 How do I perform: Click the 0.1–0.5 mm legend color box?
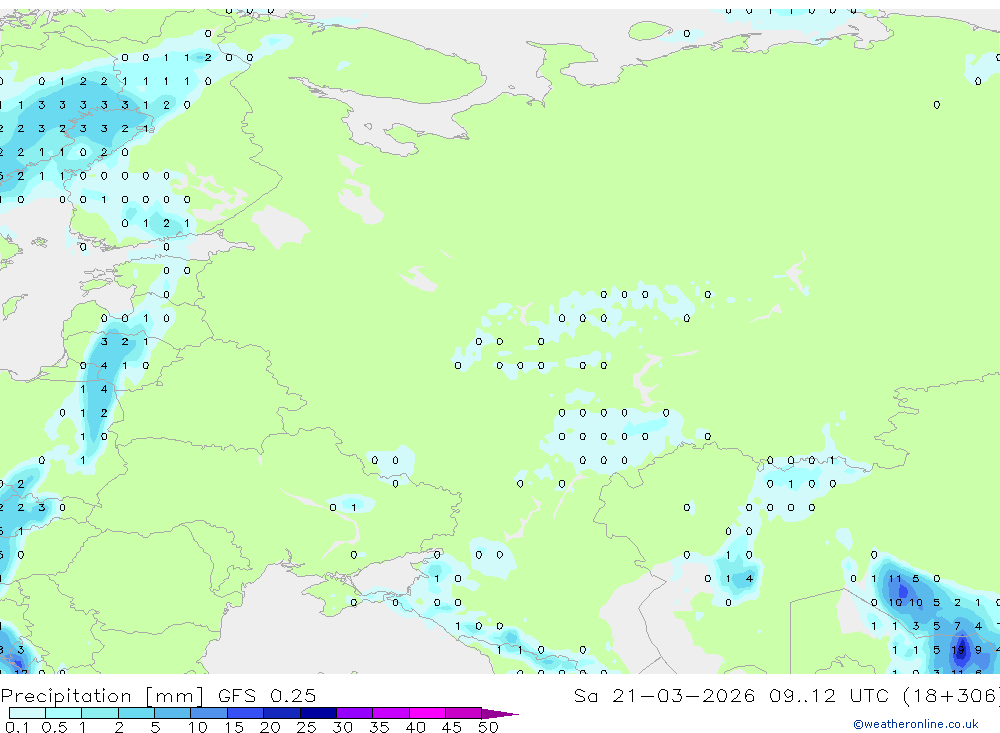coord(27,713)
